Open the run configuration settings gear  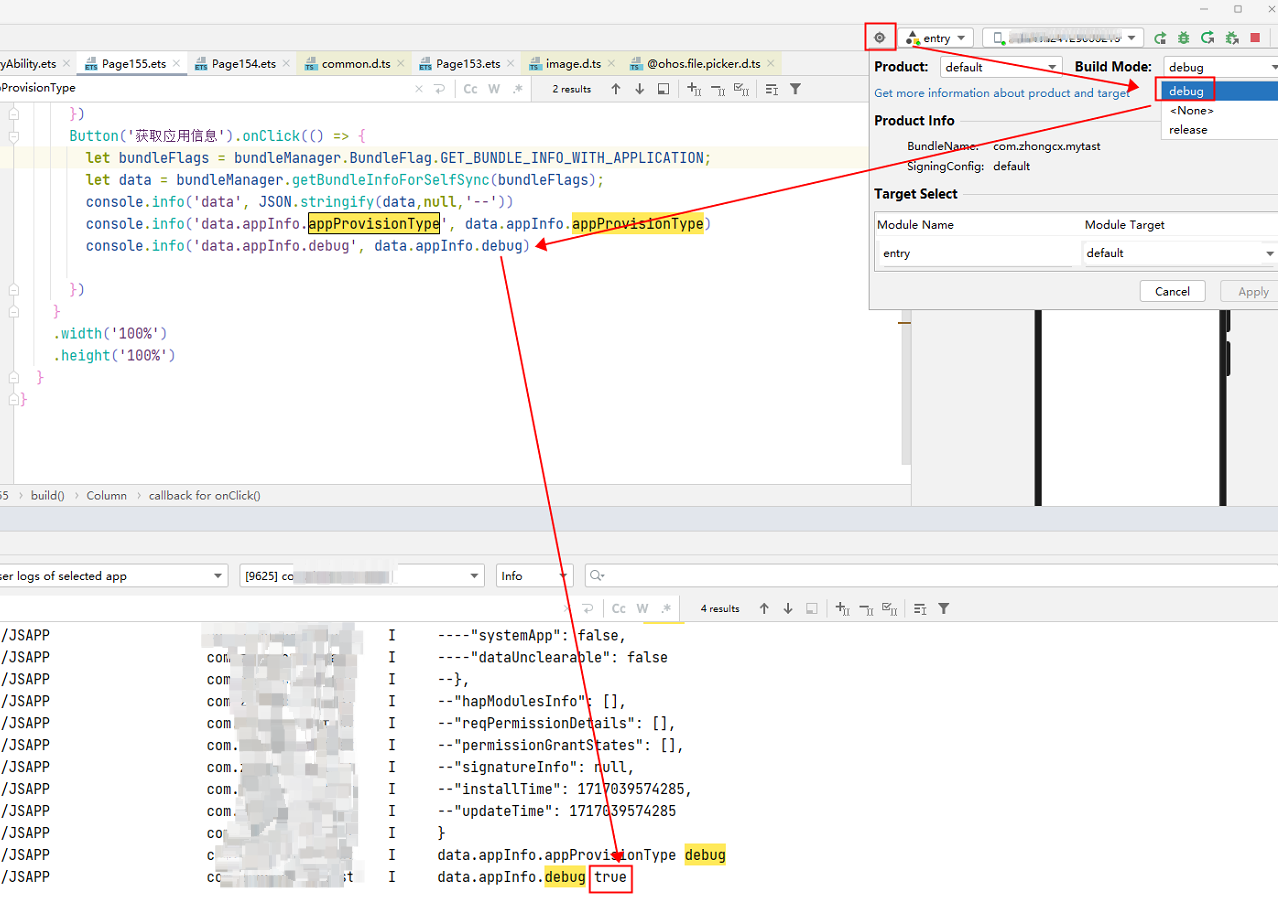pos(879,37)
